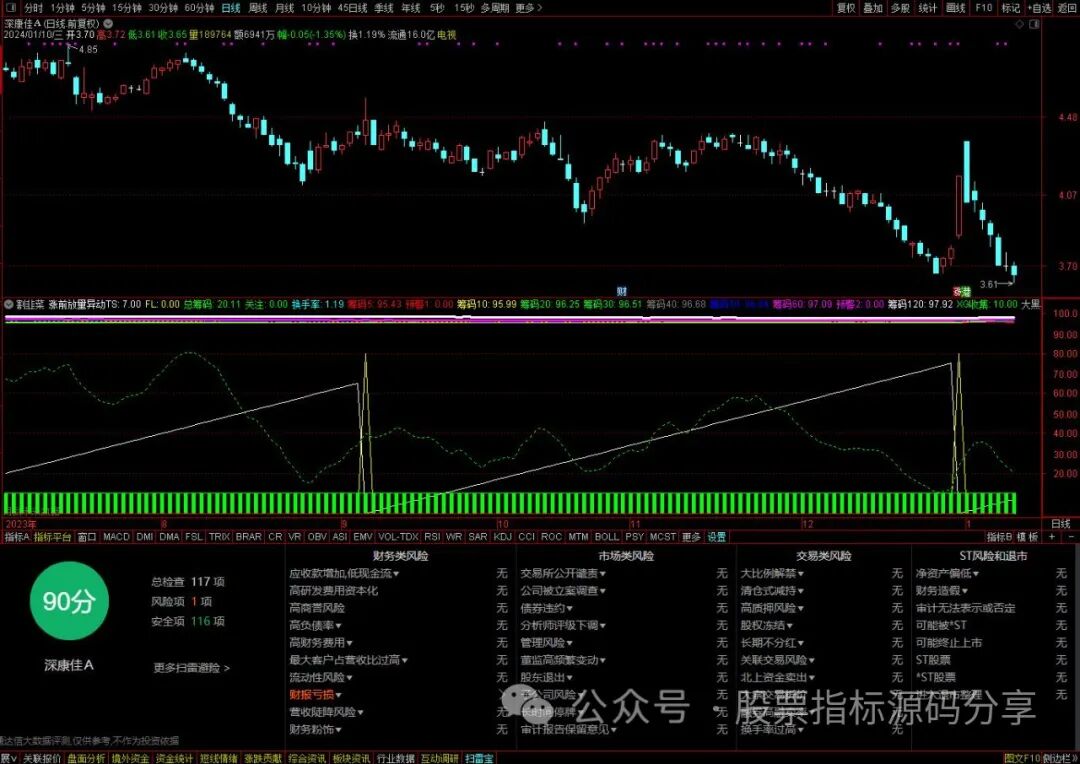Select the 周线 weekly period
This screenshot has height=764, width=1080.
tap(258, 8)
